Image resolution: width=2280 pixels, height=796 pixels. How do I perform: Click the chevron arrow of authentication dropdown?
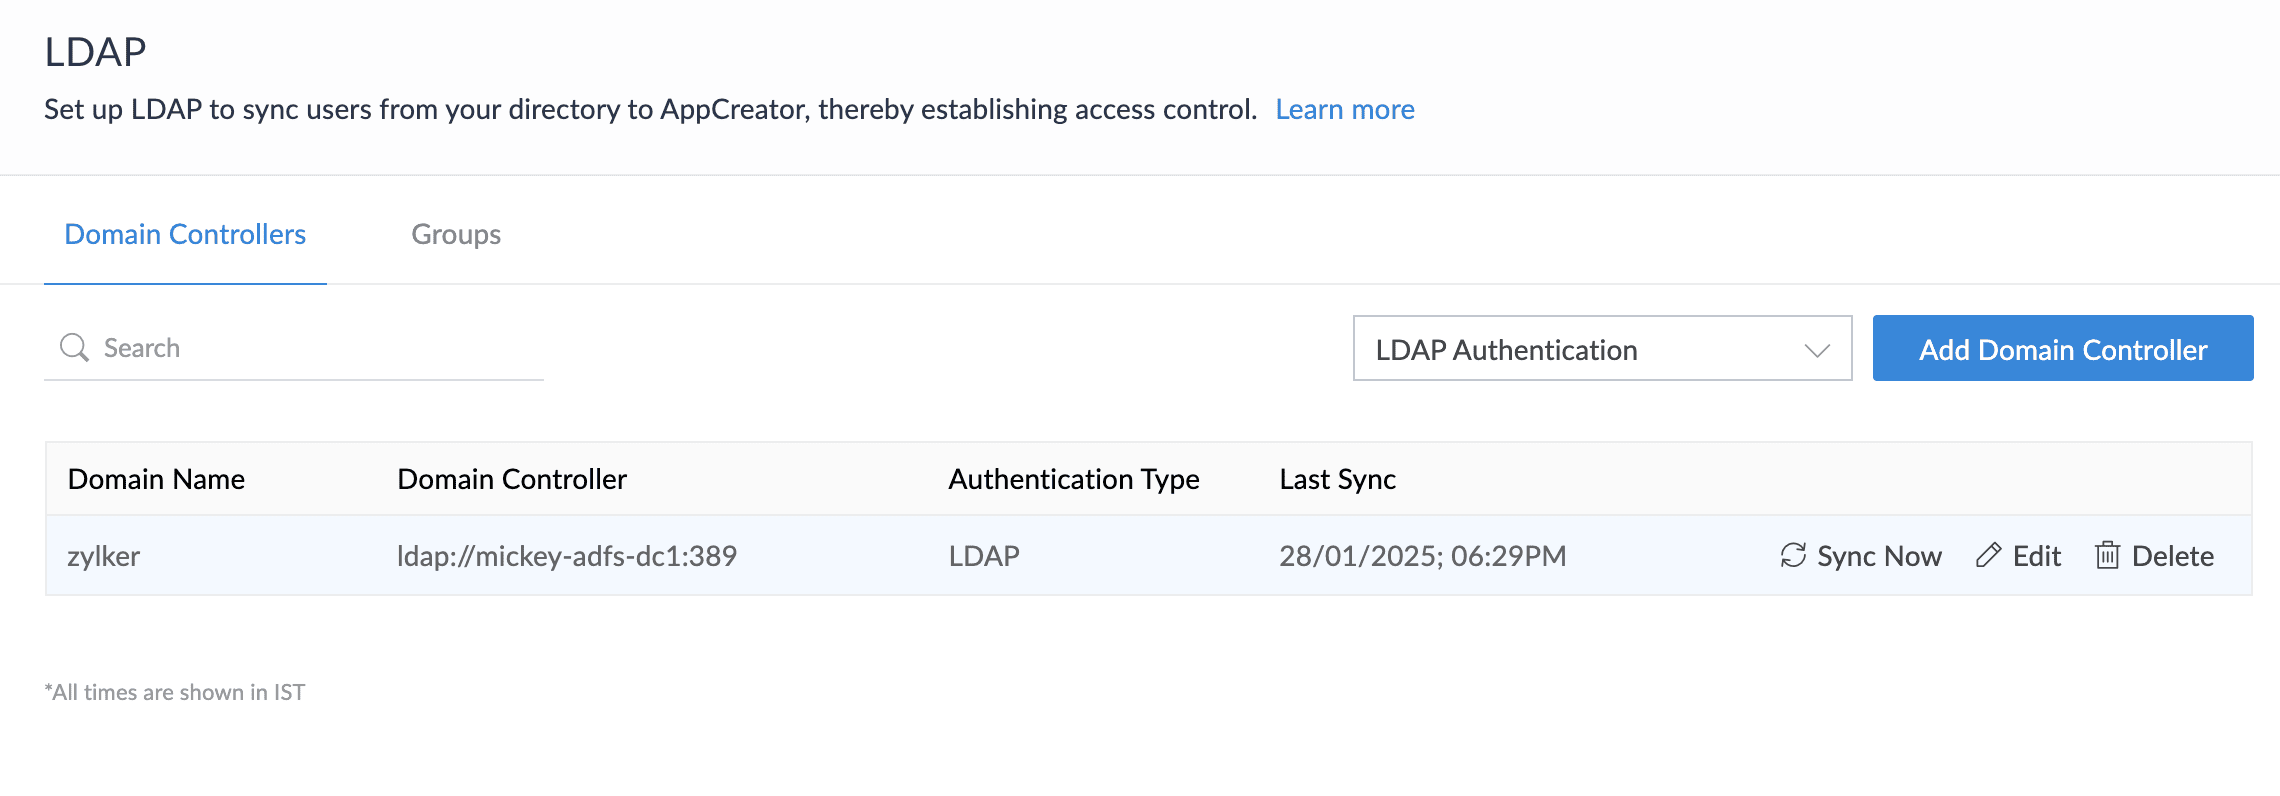pyautogui.click(x=1816, y=350)
